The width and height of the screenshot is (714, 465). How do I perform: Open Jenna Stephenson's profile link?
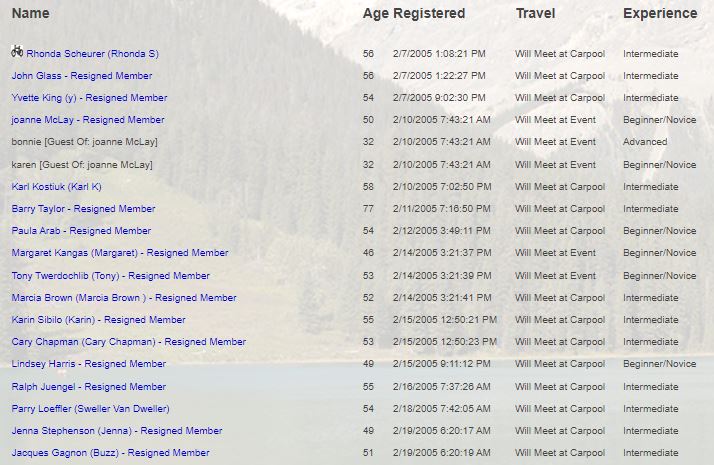[x=116, y=431]
